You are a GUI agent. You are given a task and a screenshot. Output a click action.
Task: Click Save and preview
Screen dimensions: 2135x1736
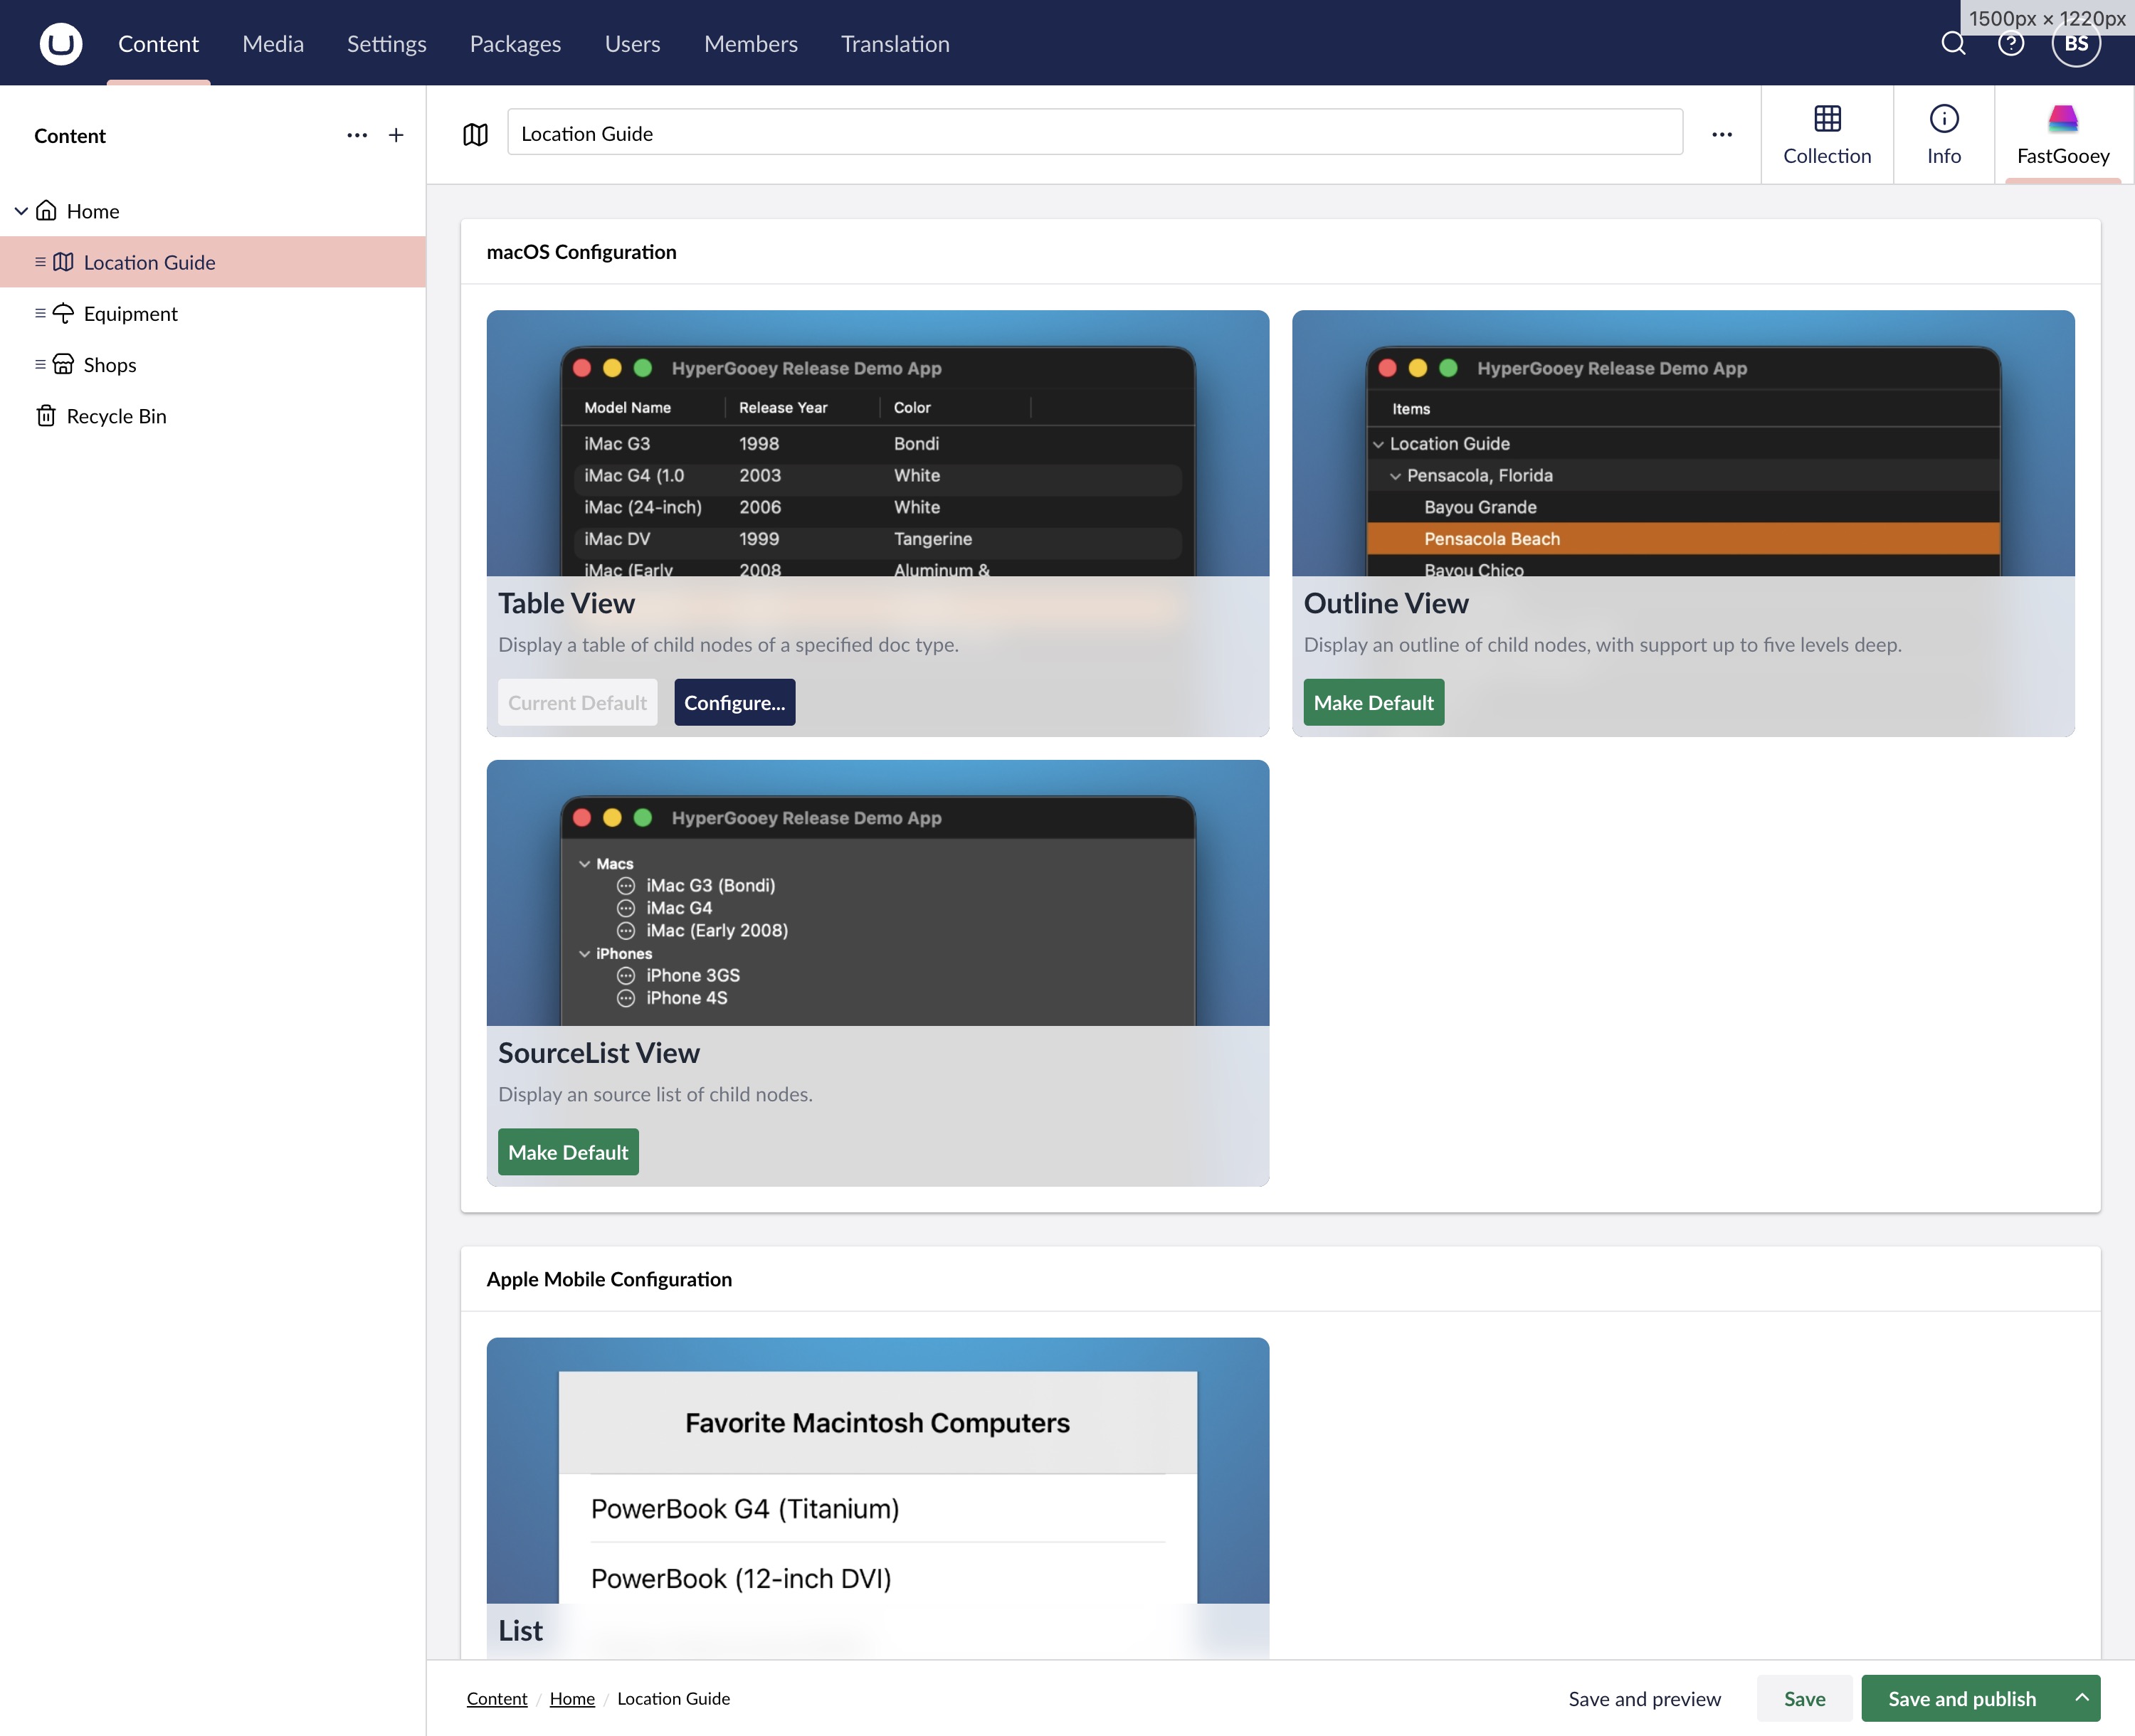(x=1644, y=1698)
